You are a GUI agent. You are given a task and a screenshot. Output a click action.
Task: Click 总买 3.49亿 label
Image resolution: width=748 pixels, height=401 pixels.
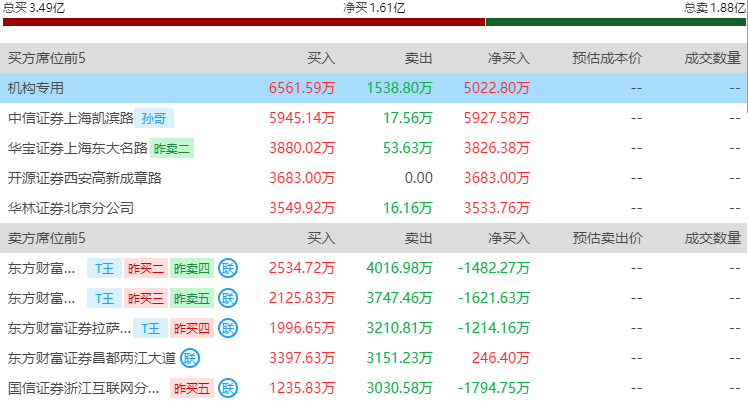pyautogui.click(x=34, y=8)
